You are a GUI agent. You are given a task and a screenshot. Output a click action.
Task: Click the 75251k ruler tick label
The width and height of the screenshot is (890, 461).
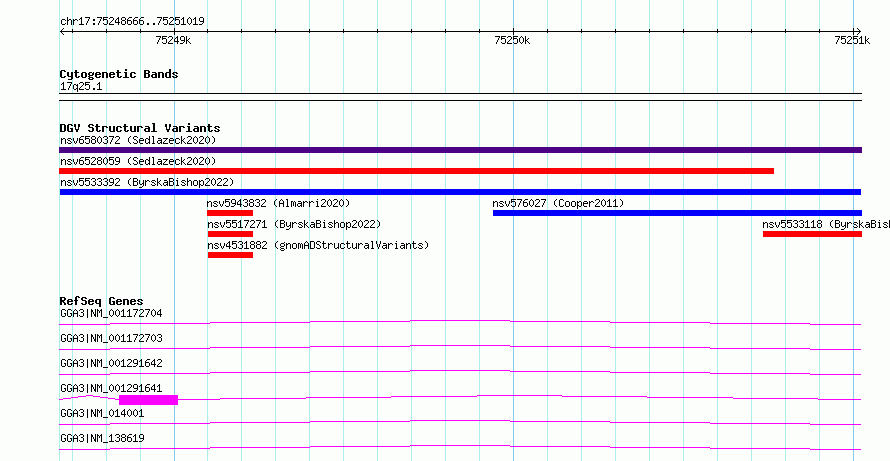click(x=852, y=40)
